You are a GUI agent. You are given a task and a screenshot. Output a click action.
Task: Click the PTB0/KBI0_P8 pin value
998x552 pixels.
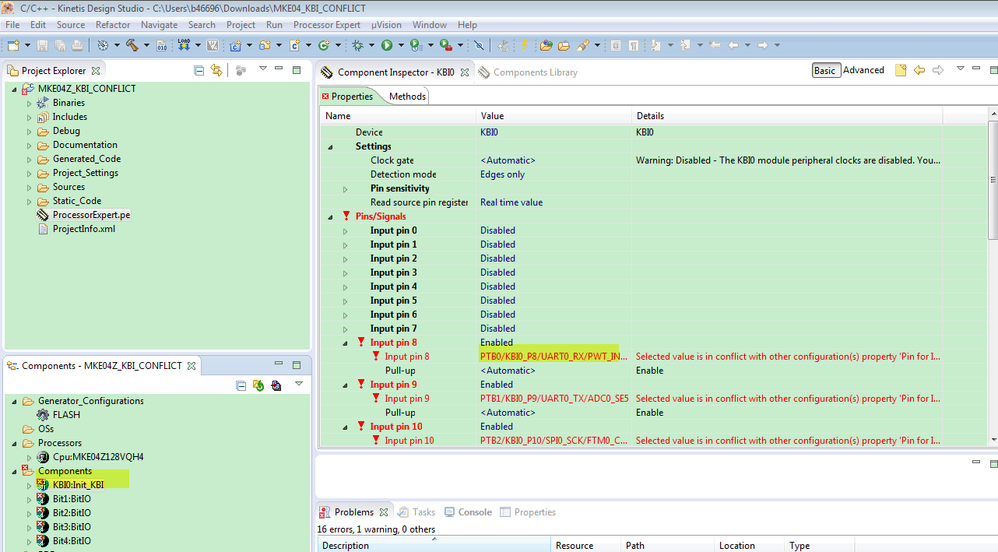(554, 357)
